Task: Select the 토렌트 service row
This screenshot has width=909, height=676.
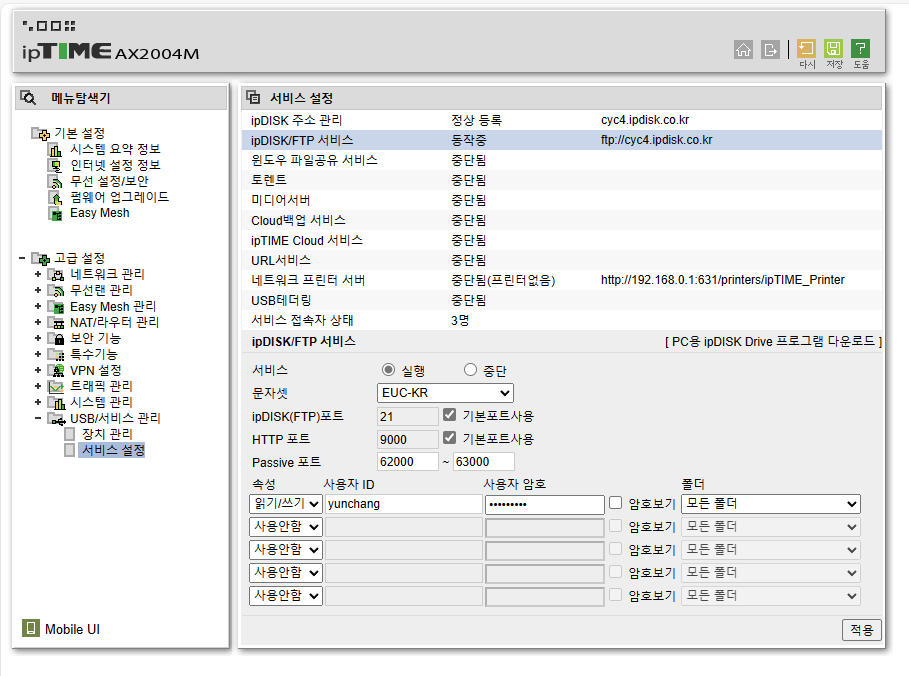Action: pyautogui.click(x=562, y=180)
